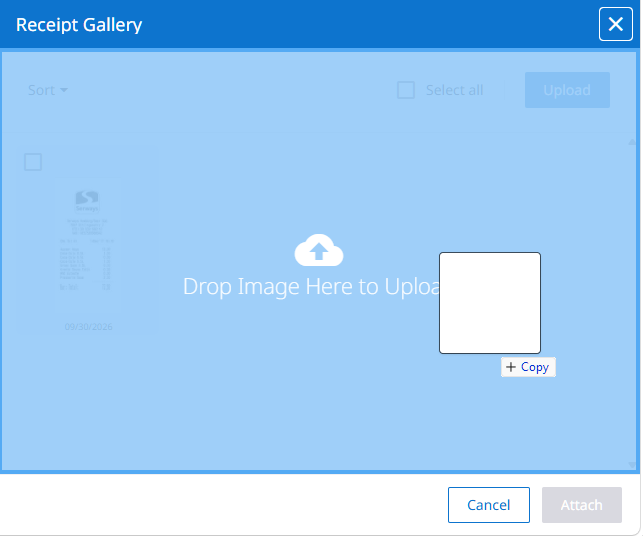Click the Attach button
The width and height of the screenshot is (643, 536).
pos(581,505)
